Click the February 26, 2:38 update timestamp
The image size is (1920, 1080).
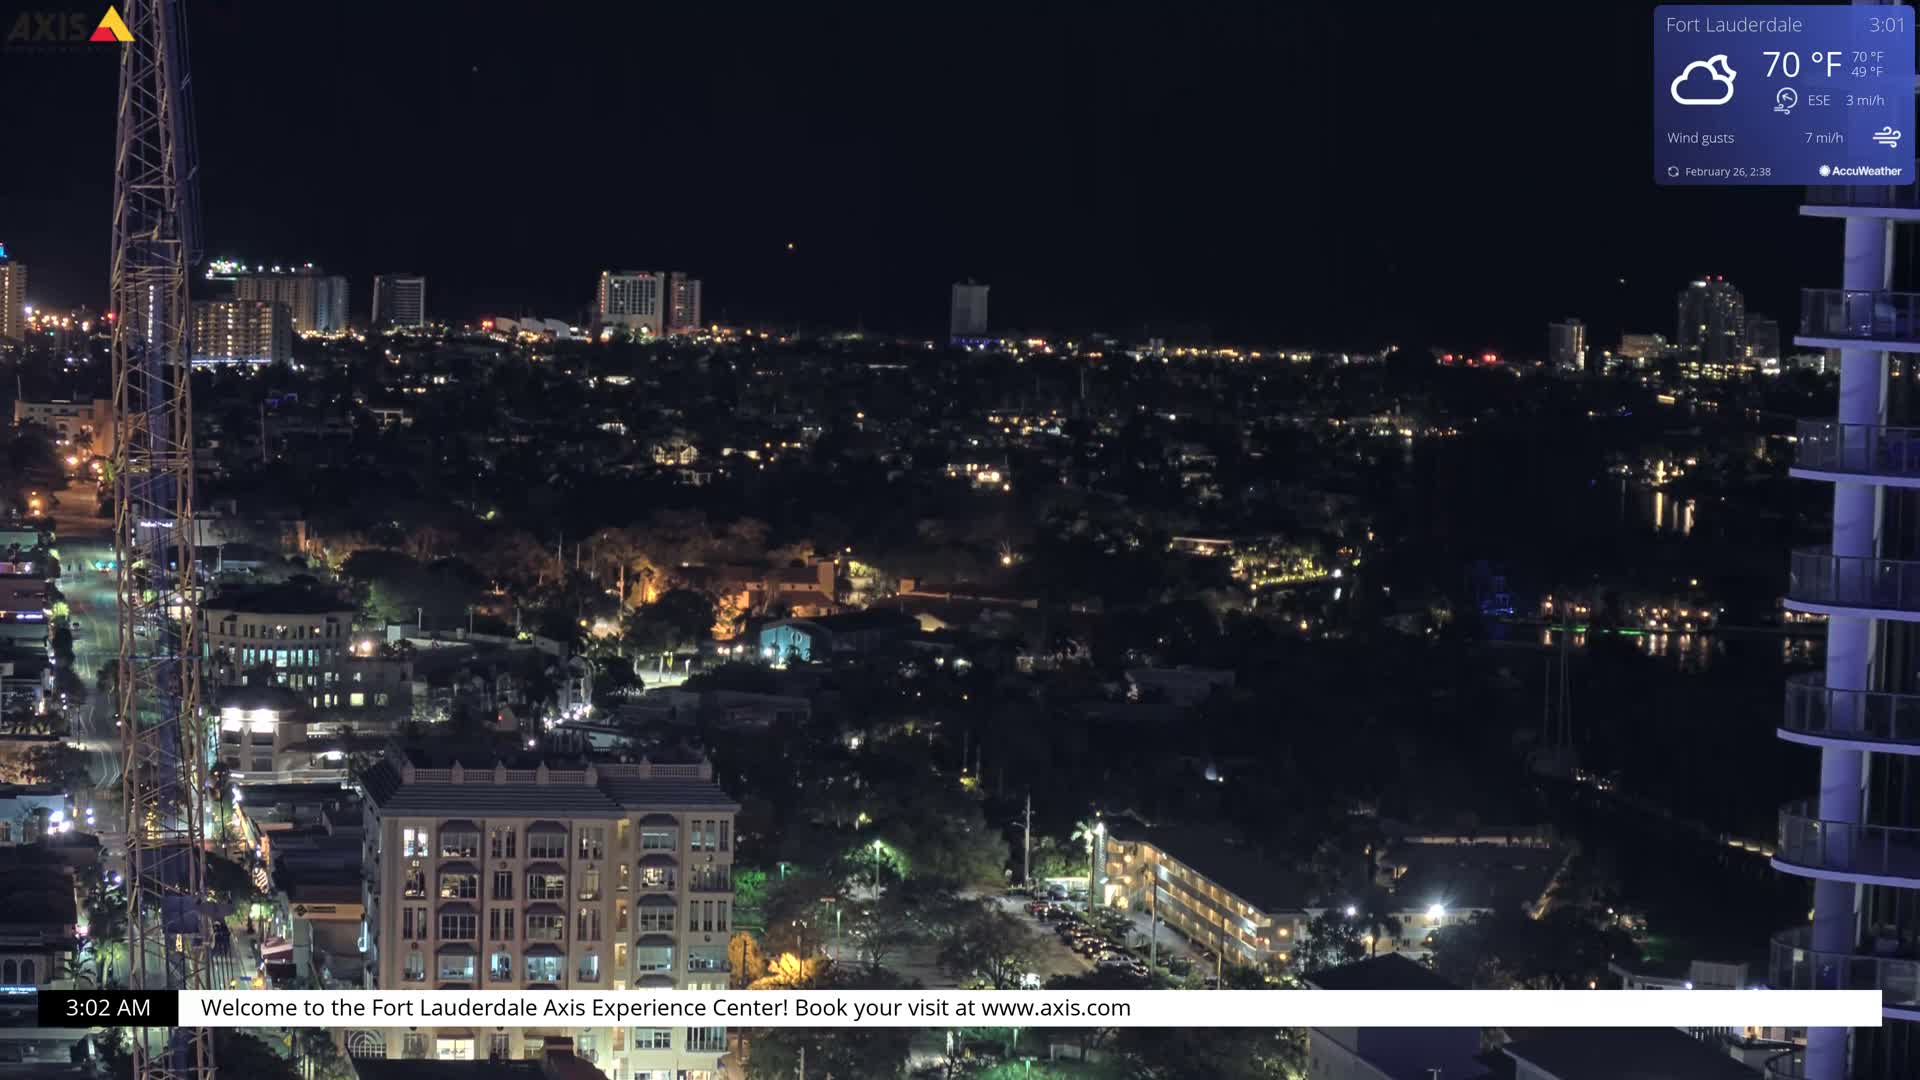point(1727,172)
